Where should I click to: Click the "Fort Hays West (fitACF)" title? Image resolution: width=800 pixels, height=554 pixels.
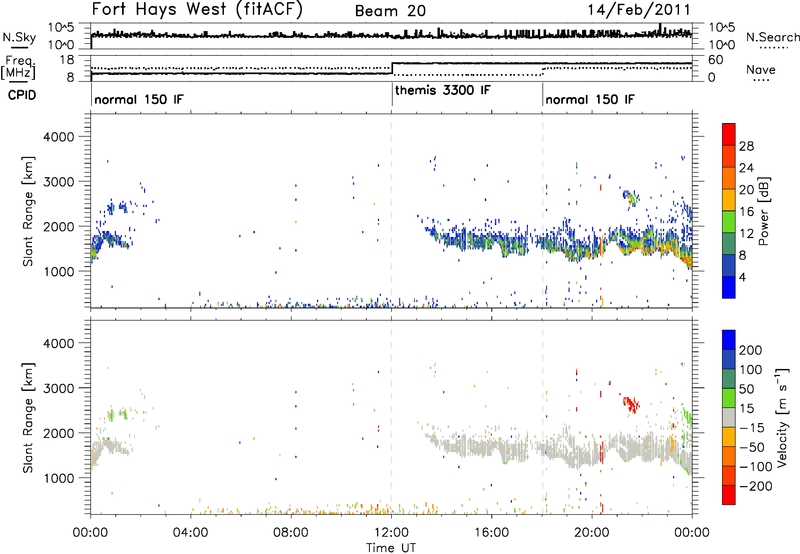pos(196,10)
